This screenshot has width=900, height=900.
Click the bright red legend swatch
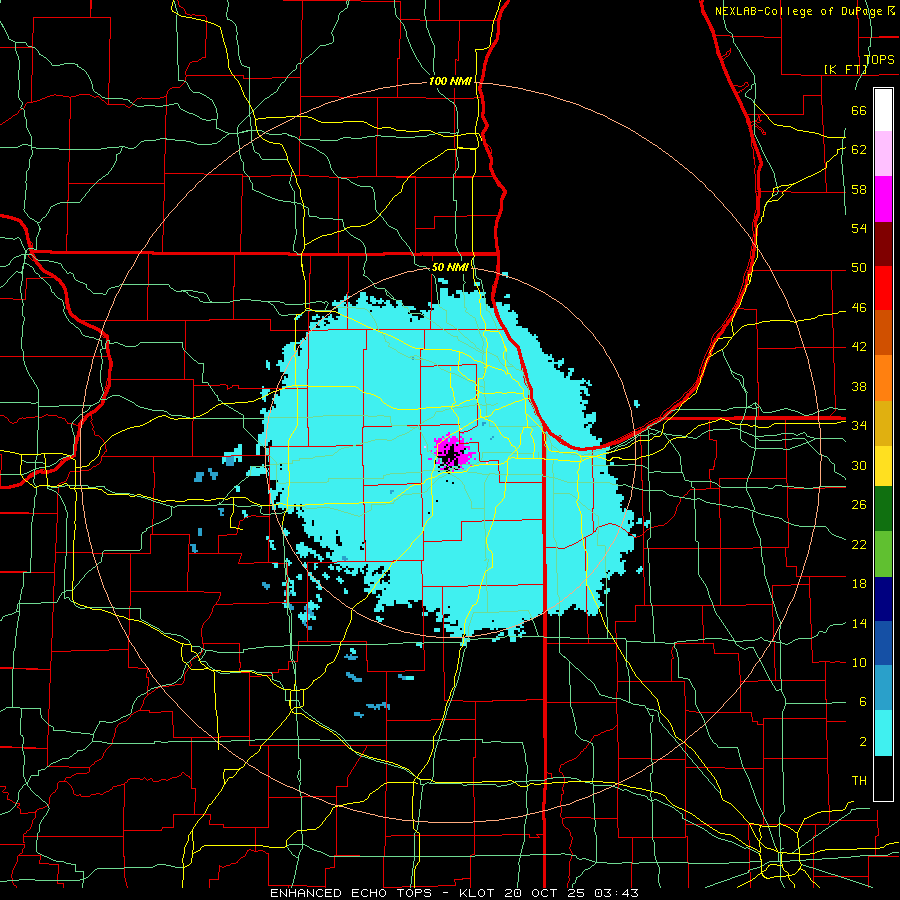click(x=883, y=288)
